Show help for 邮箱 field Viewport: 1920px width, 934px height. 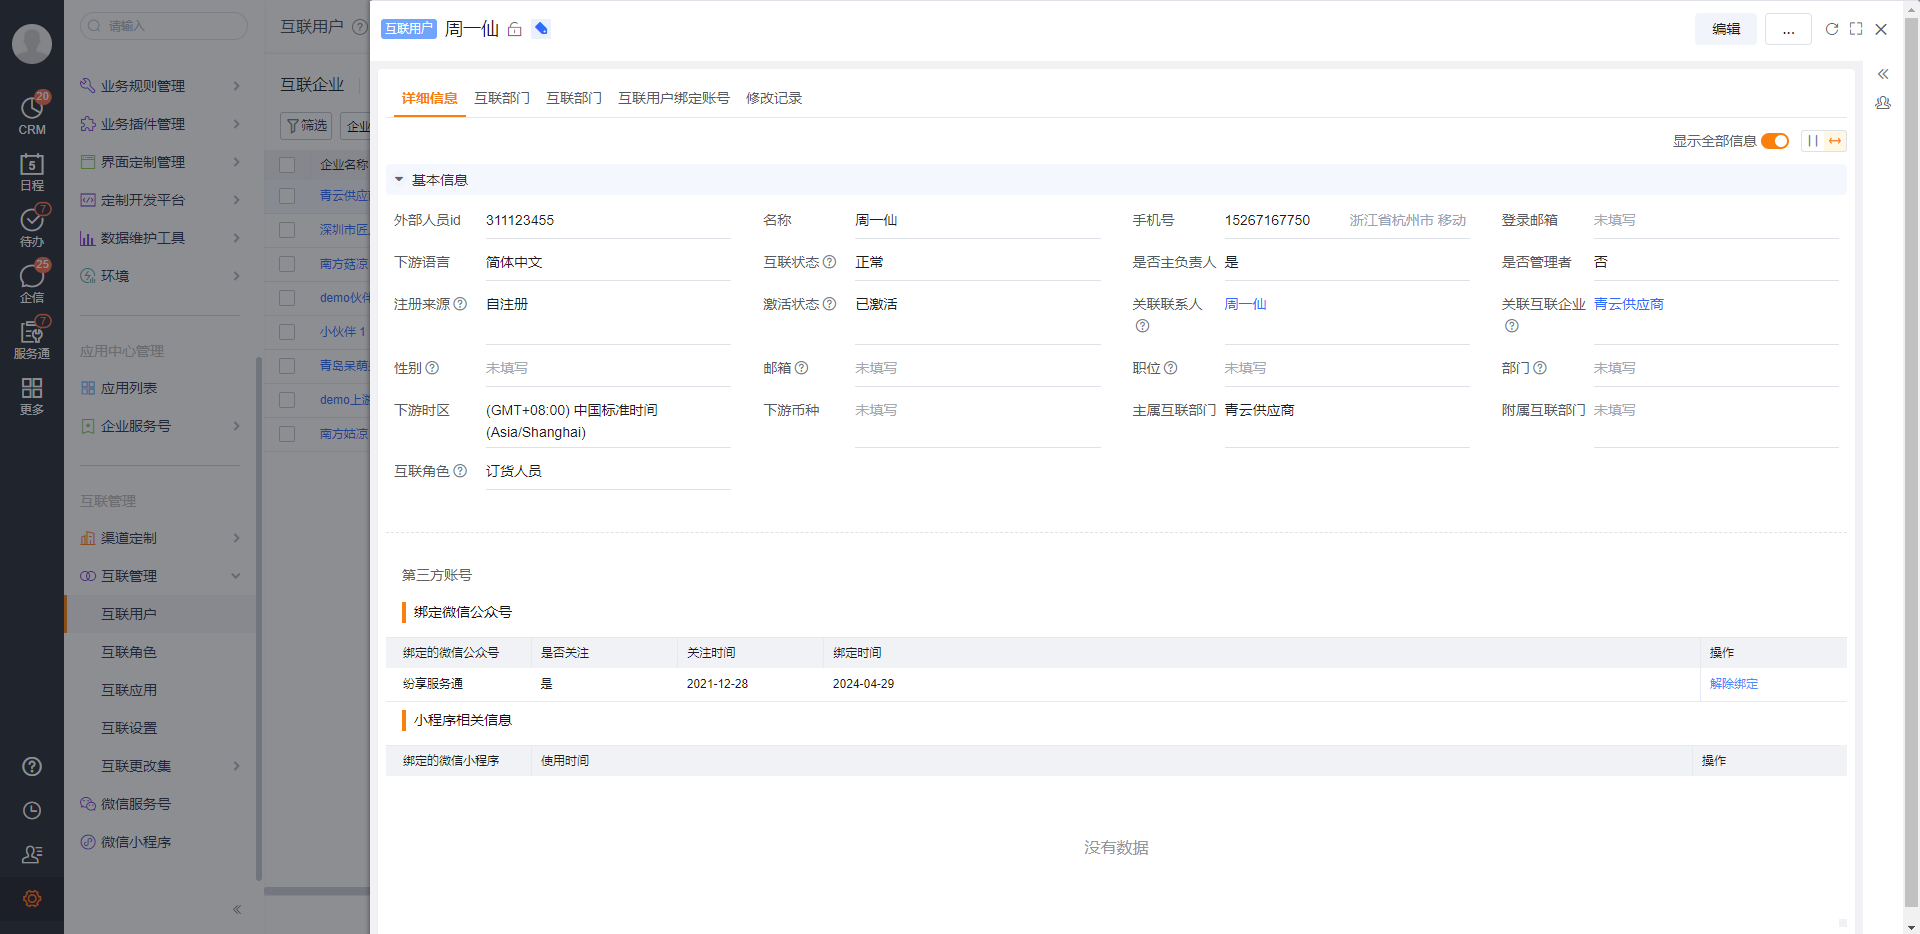tap(801, 368)
